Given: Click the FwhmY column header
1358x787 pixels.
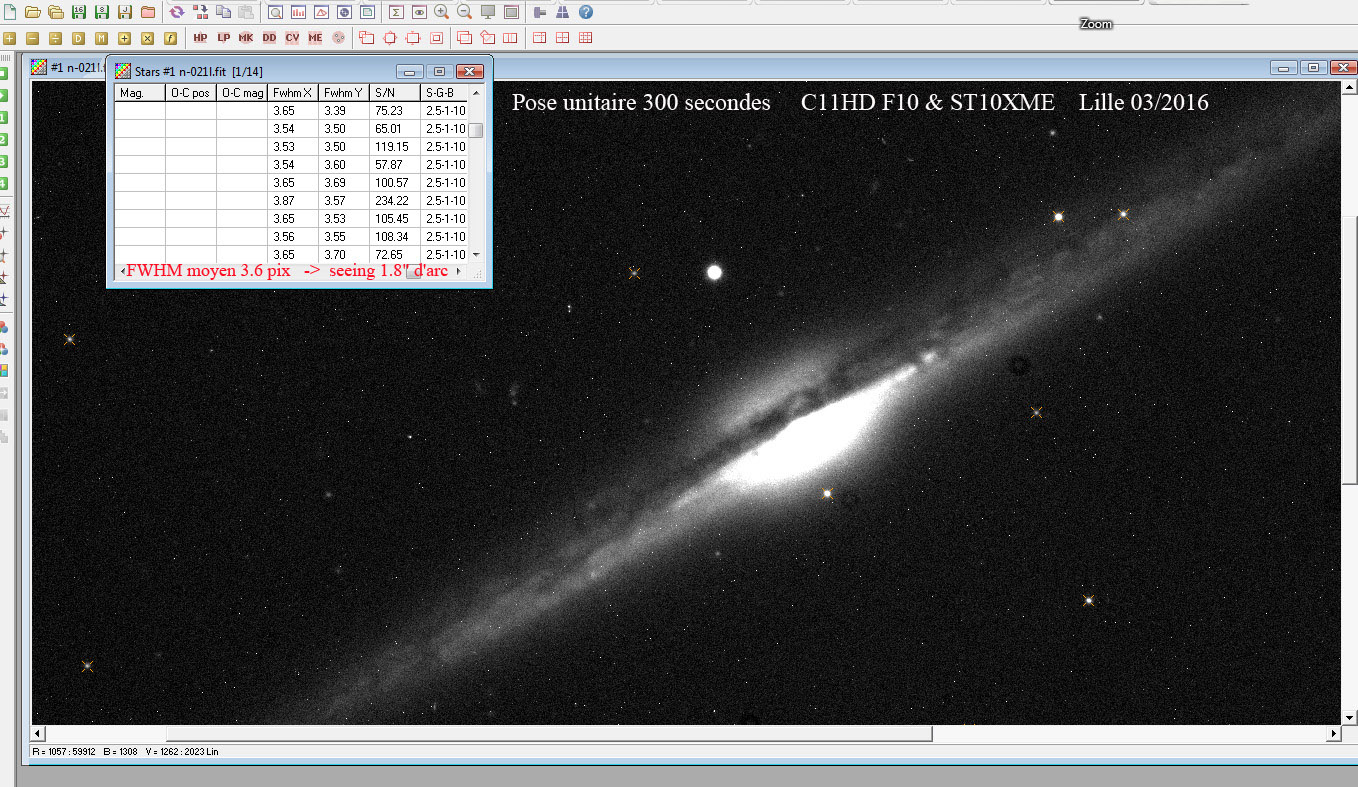Looking at the screenshot, I should pos(344,93).
